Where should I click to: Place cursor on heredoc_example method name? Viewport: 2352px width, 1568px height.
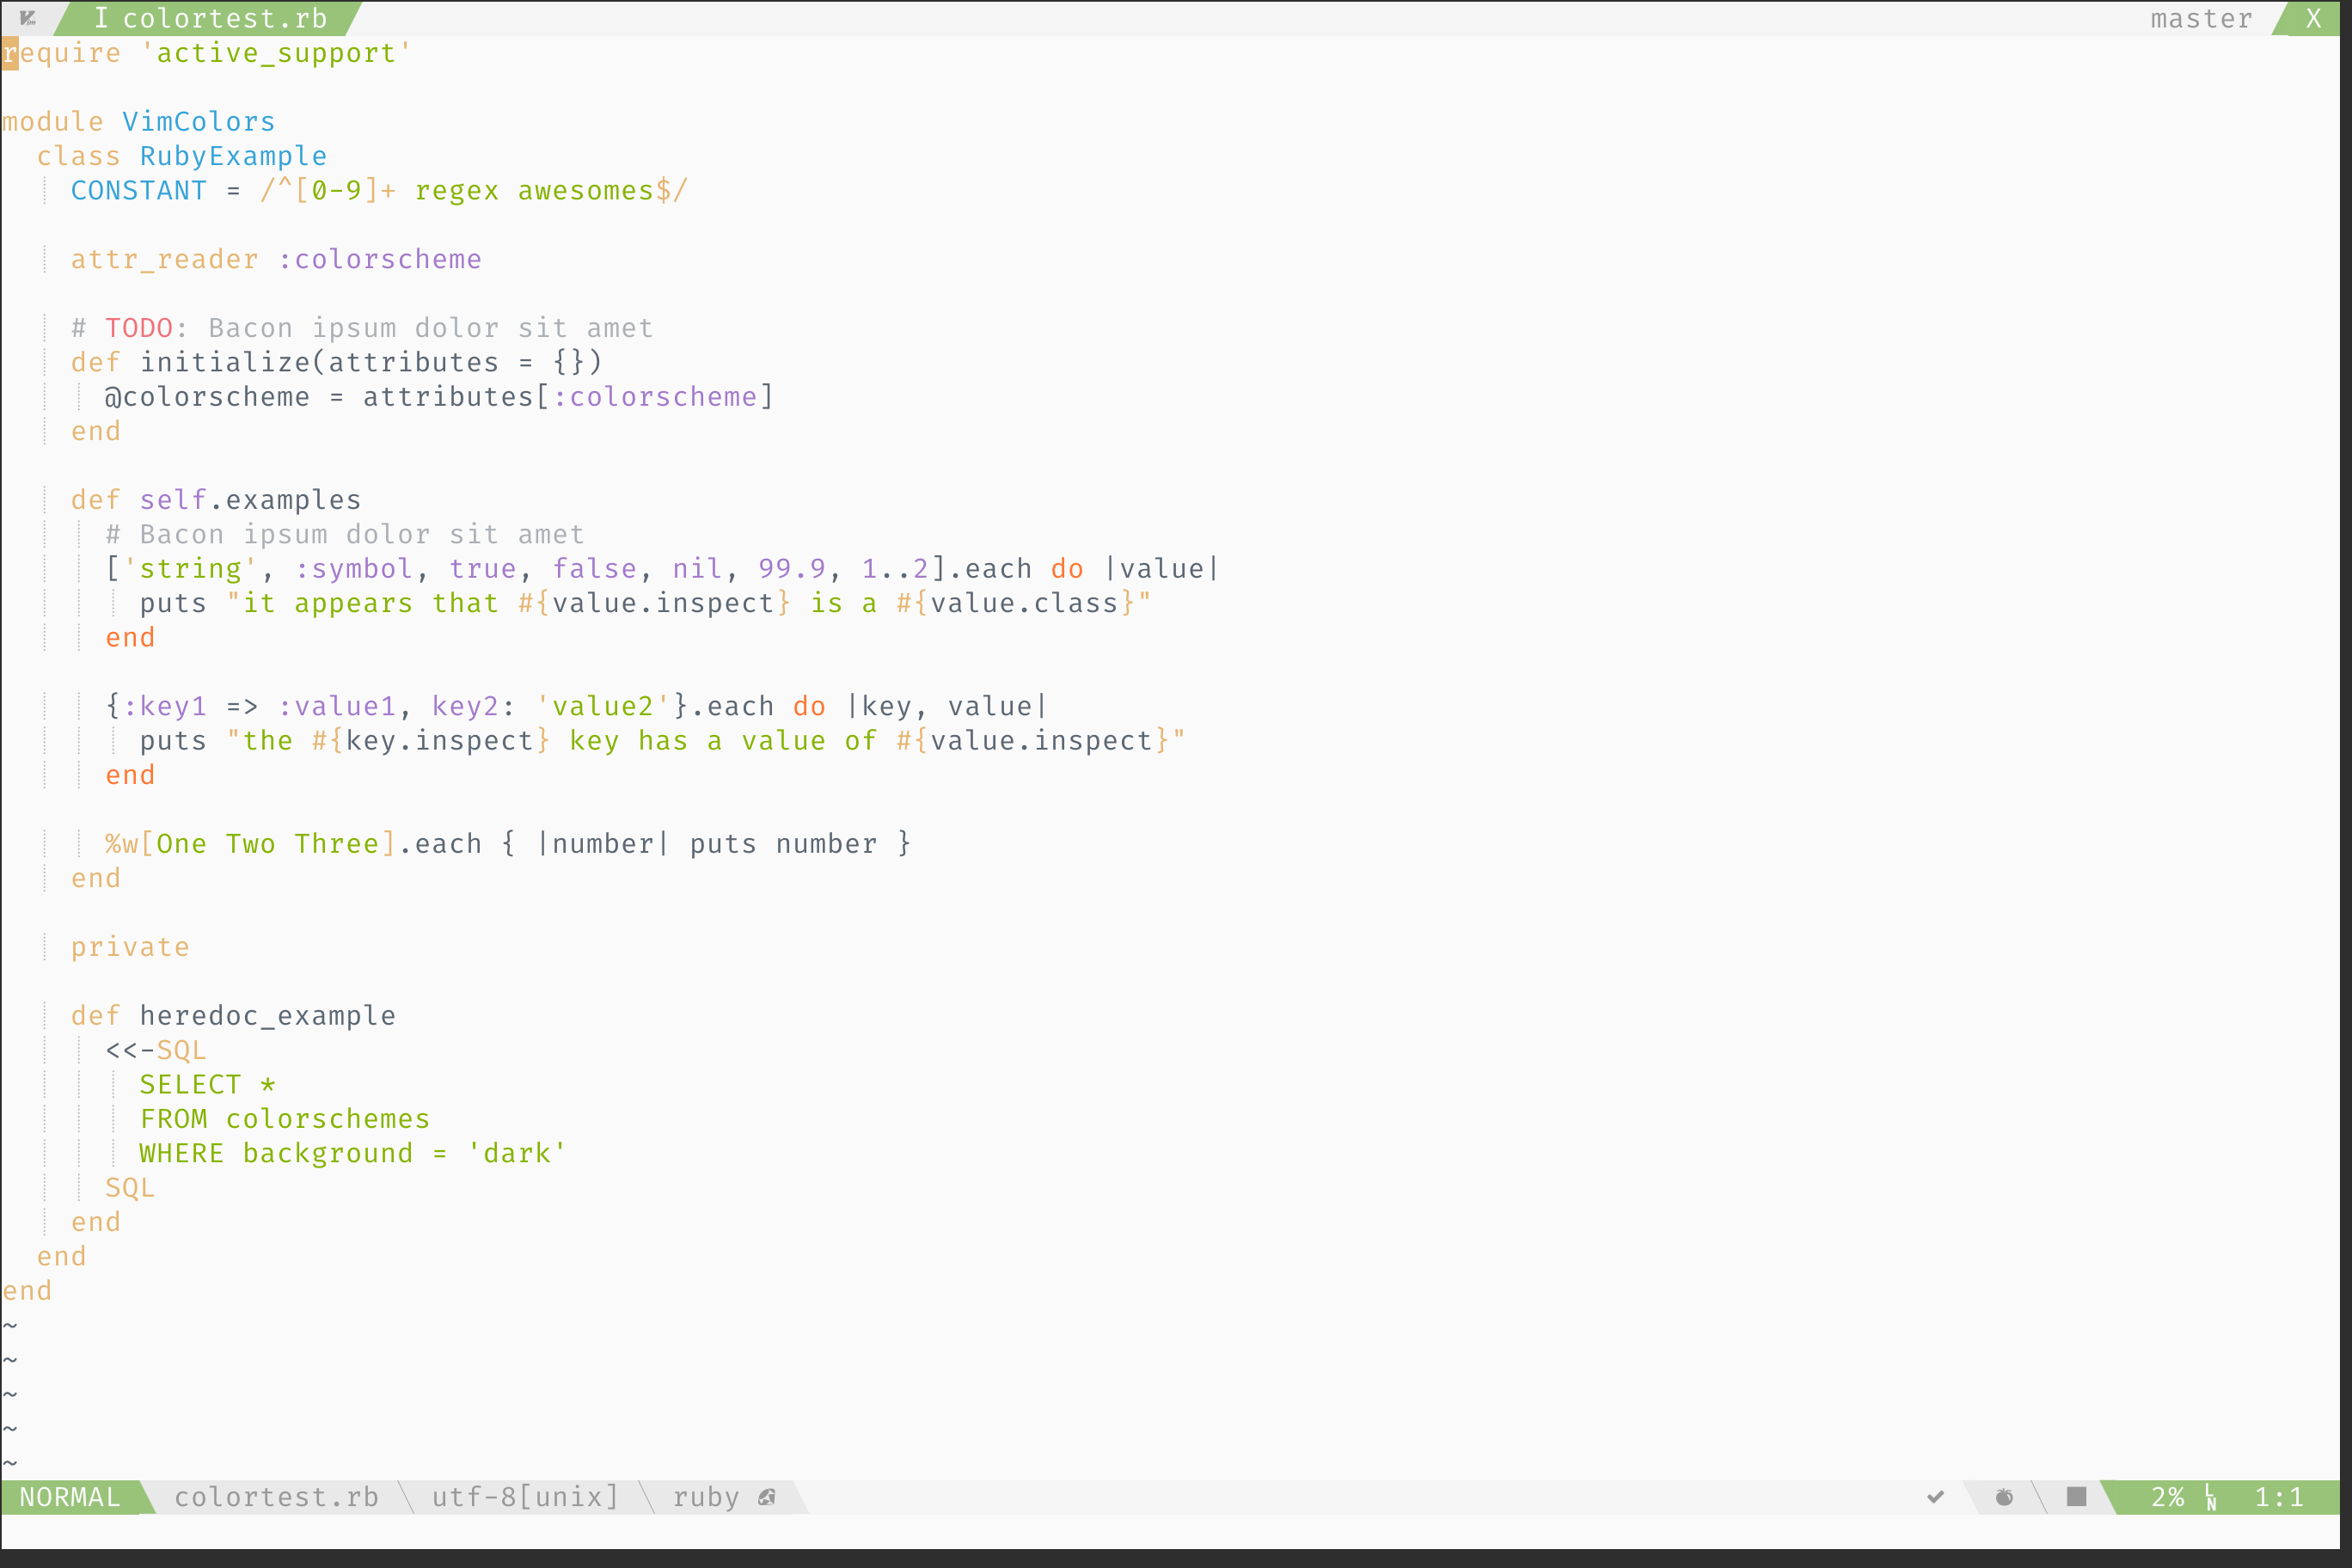267,1015
